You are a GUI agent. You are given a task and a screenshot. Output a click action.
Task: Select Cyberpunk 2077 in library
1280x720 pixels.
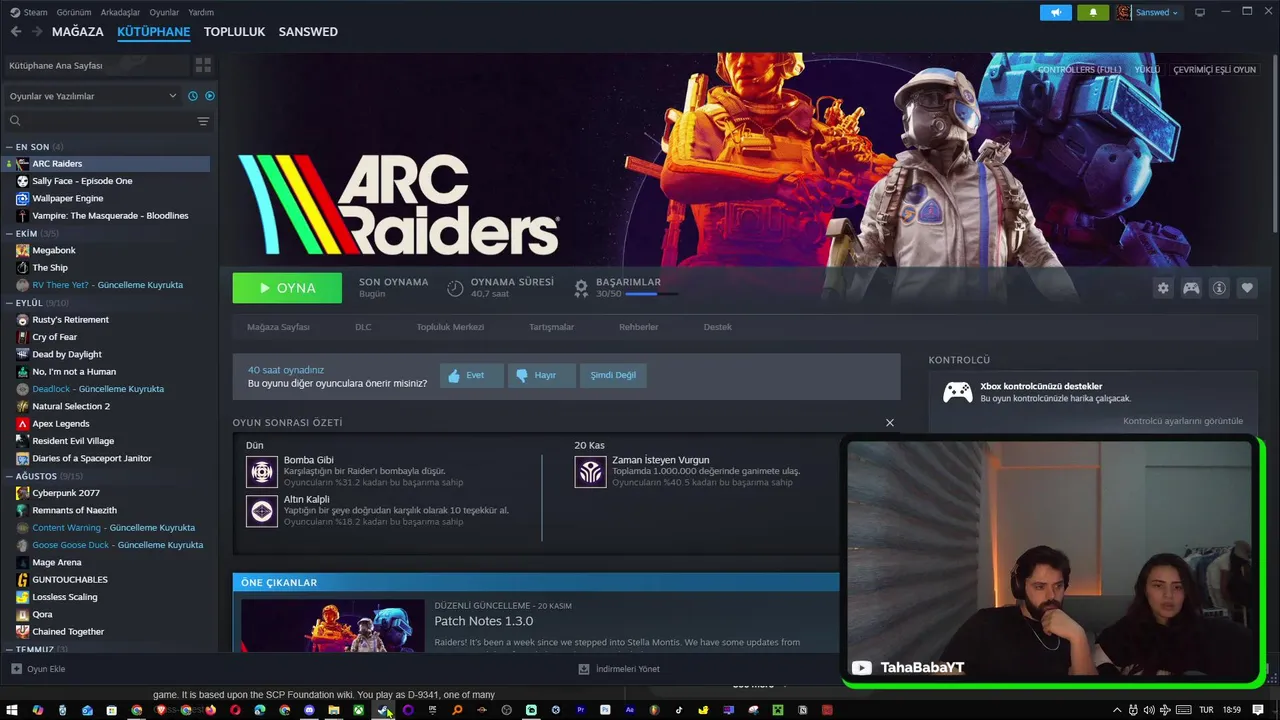(x=66, y=493)
